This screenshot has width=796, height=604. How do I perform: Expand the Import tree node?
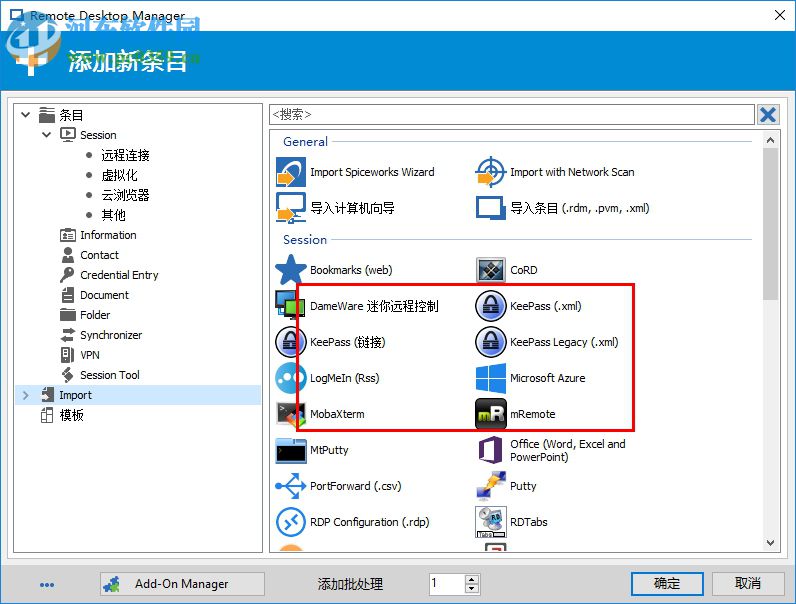25,395
